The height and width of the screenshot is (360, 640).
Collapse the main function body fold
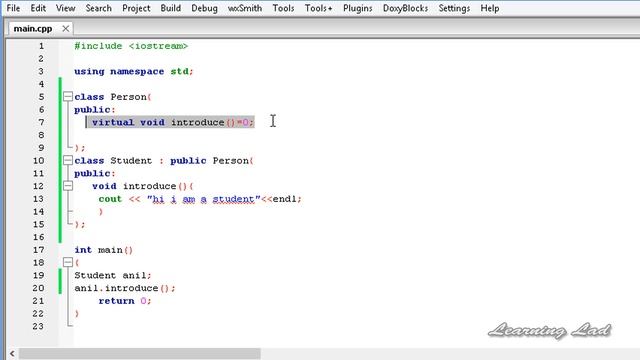[68, 262]
